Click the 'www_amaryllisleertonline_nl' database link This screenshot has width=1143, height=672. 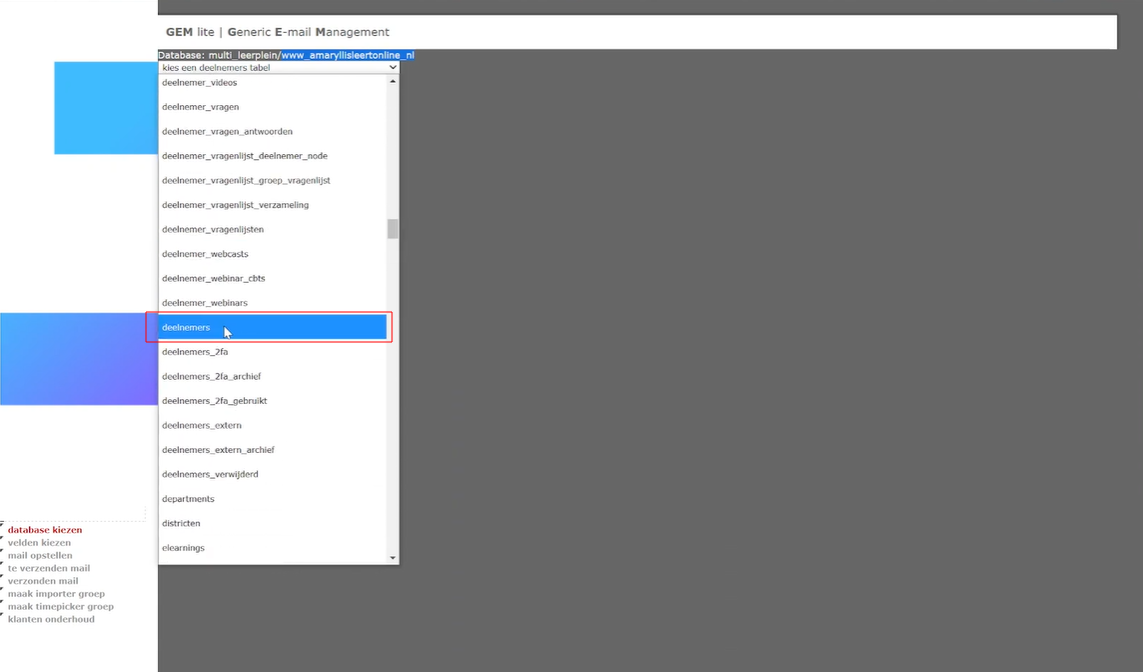347,56
